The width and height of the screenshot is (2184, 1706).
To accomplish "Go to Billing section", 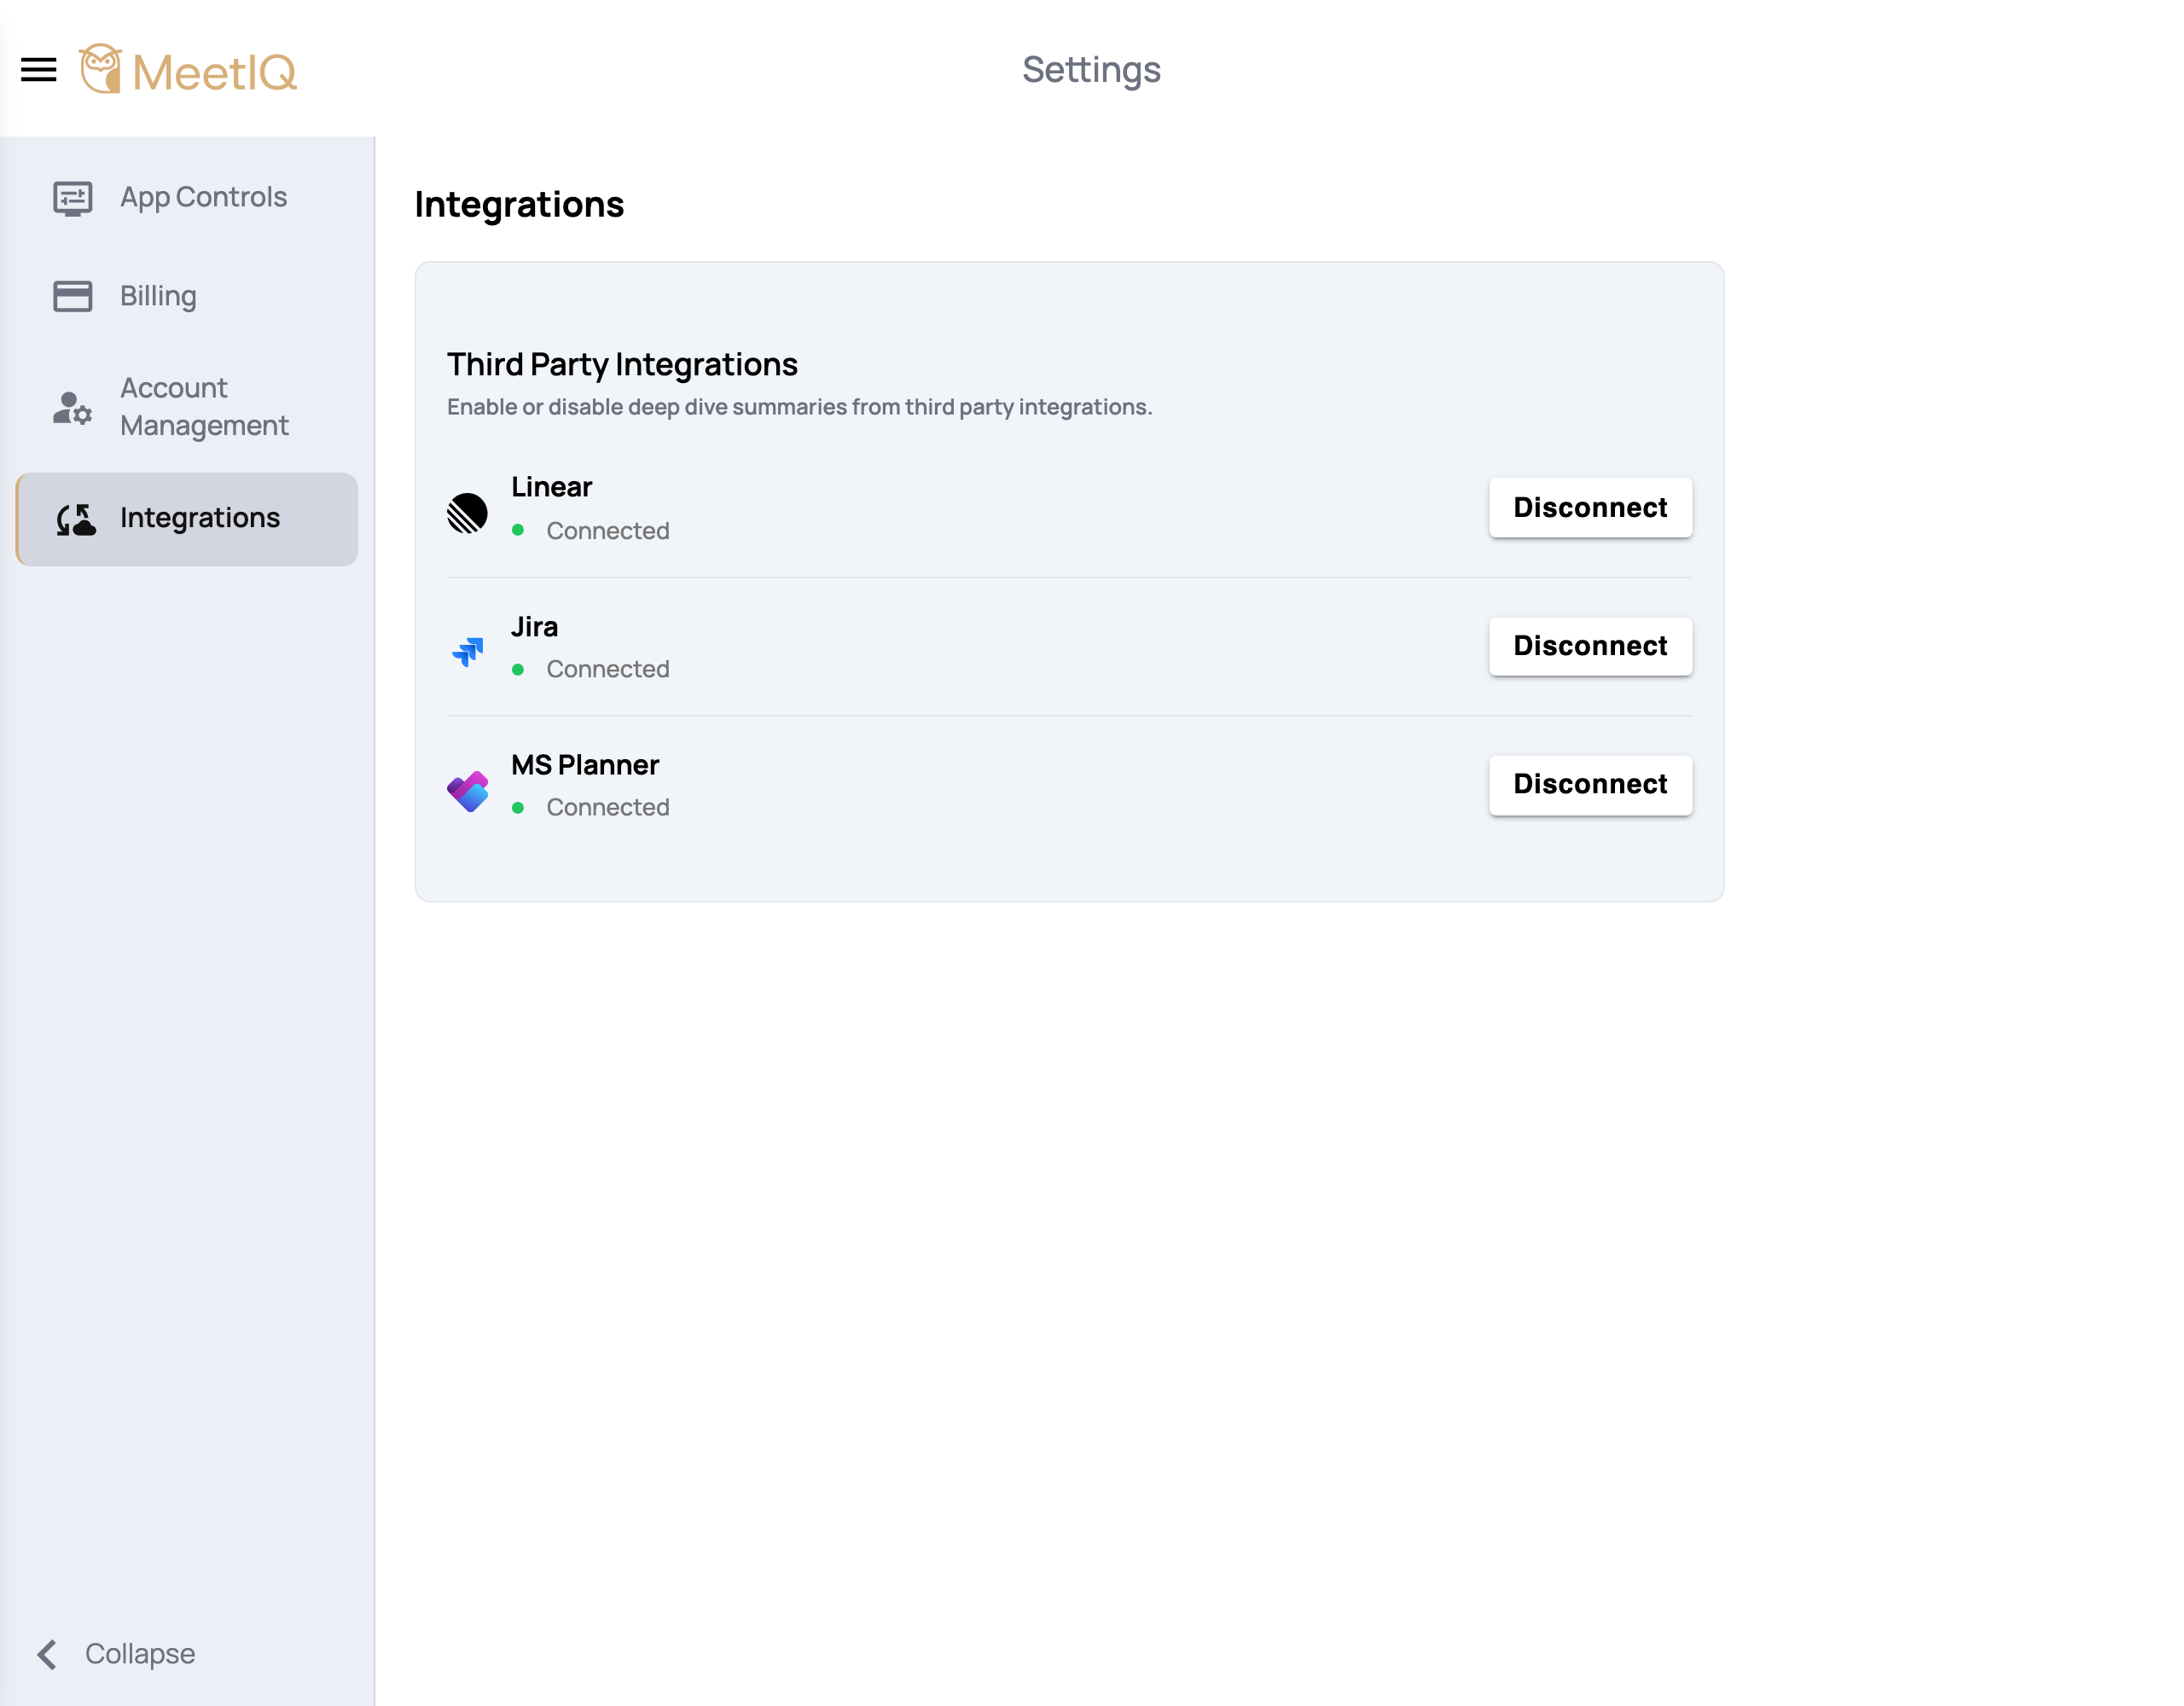I will point(187,296).
